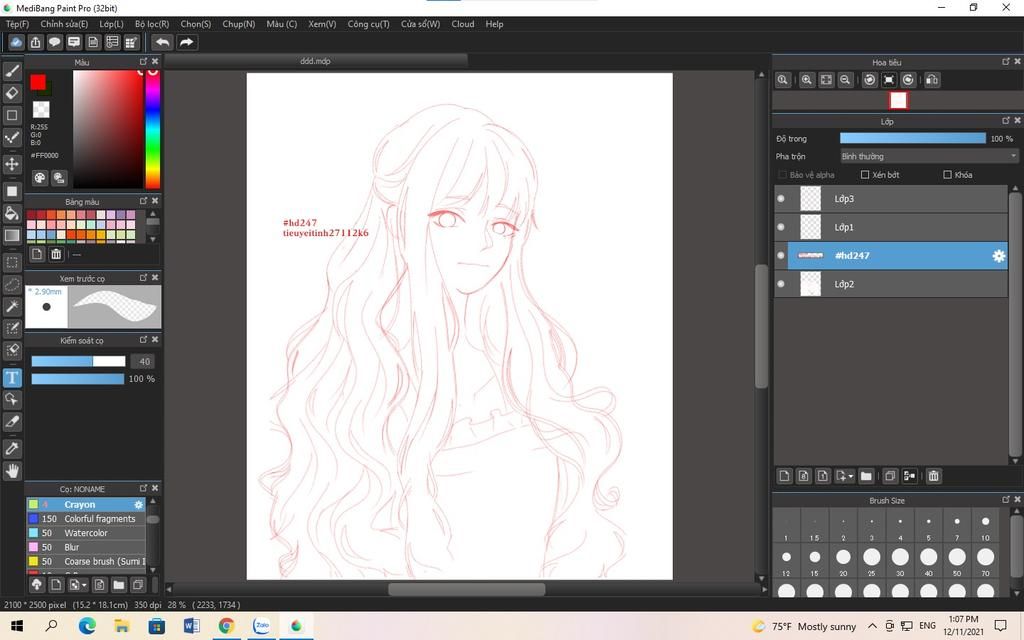Enable the Khóa lock checkbox

pos(947,175)
